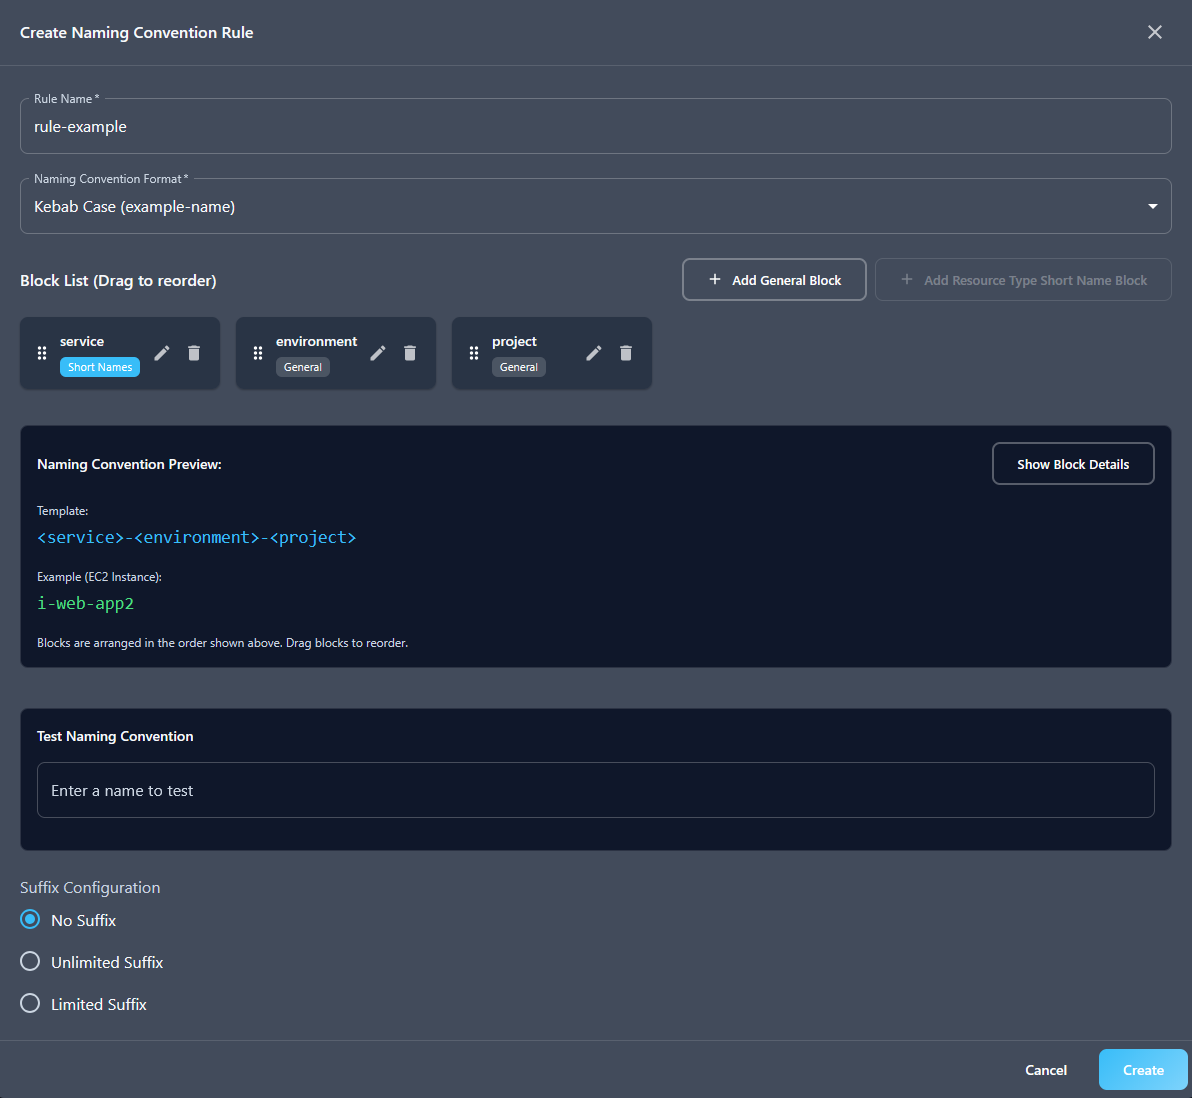
Task: Delete the environment block
Action: click(x=410, y=353)
